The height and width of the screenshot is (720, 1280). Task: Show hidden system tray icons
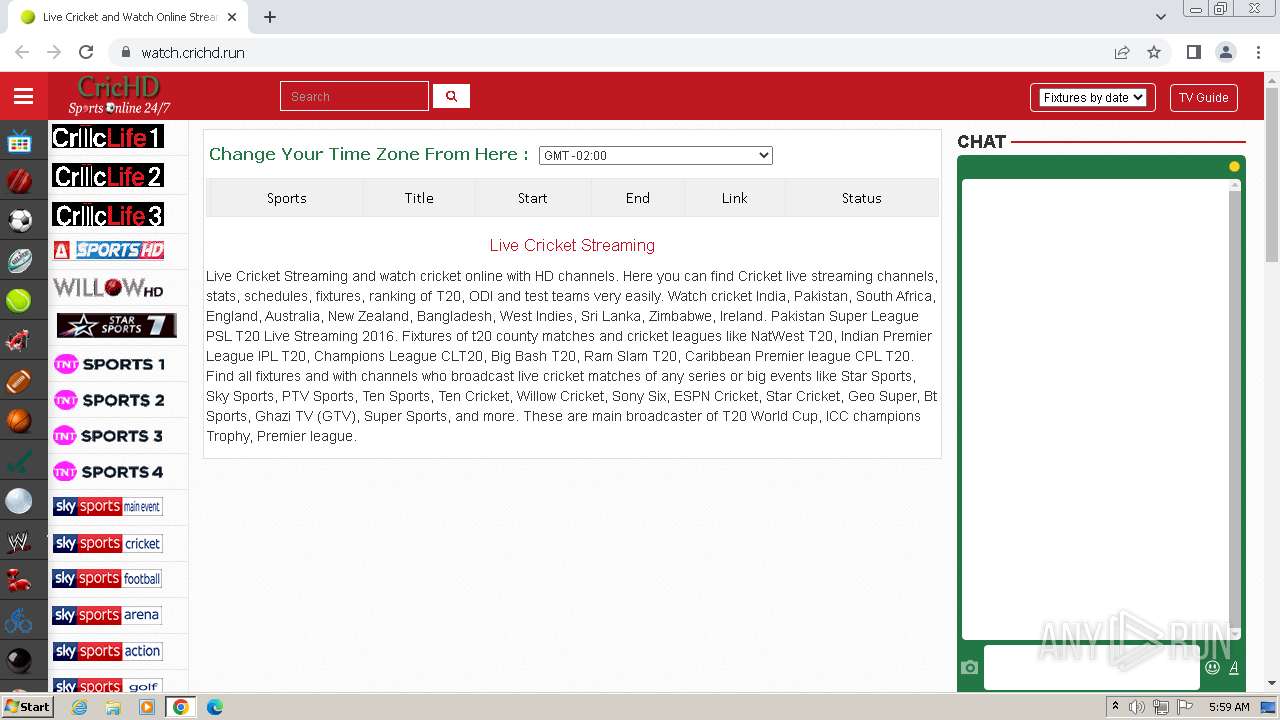coord(1115,706)
